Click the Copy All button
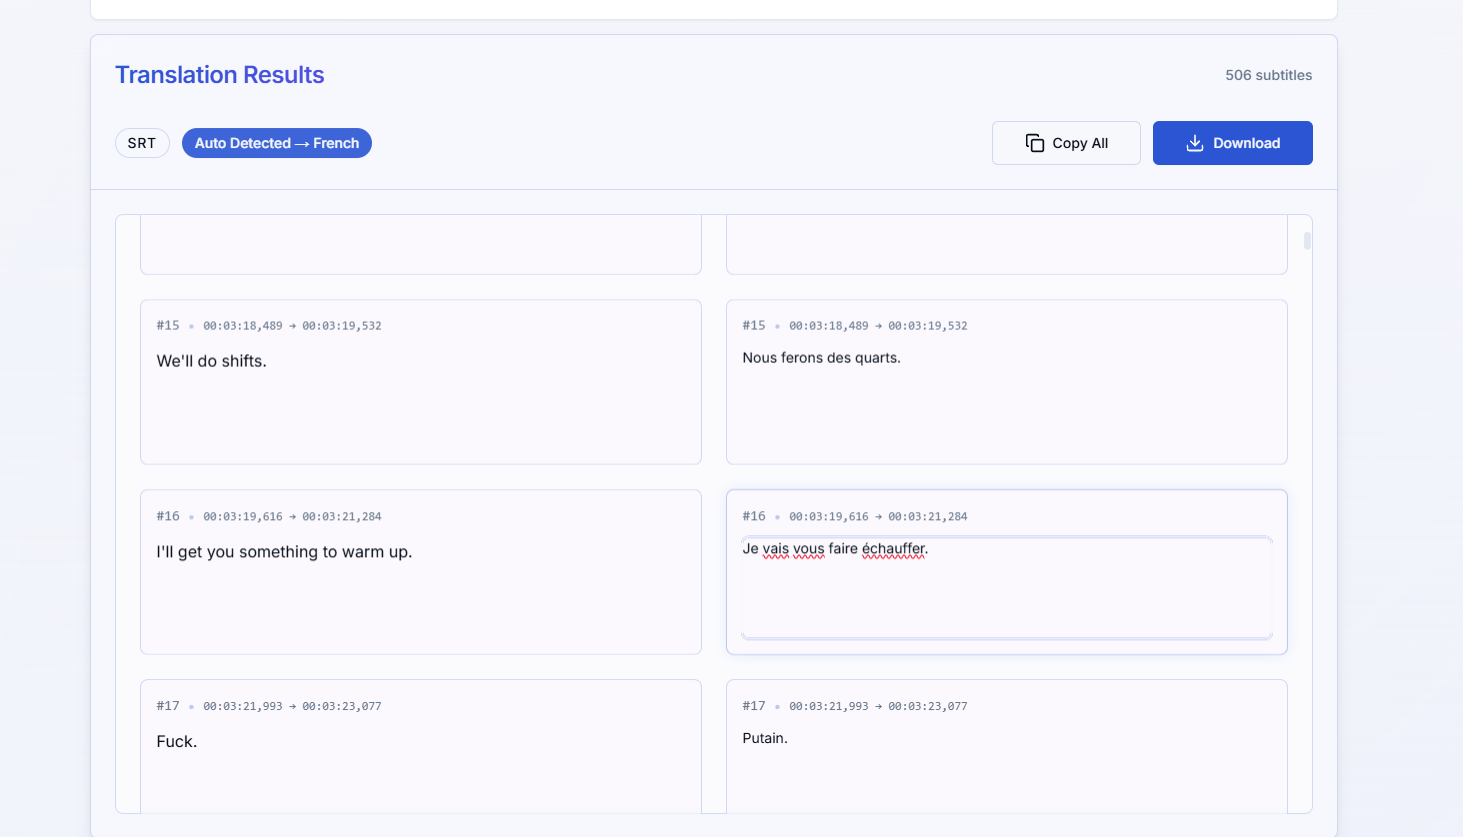The image size is (1463, 837). click(1066, 143)
